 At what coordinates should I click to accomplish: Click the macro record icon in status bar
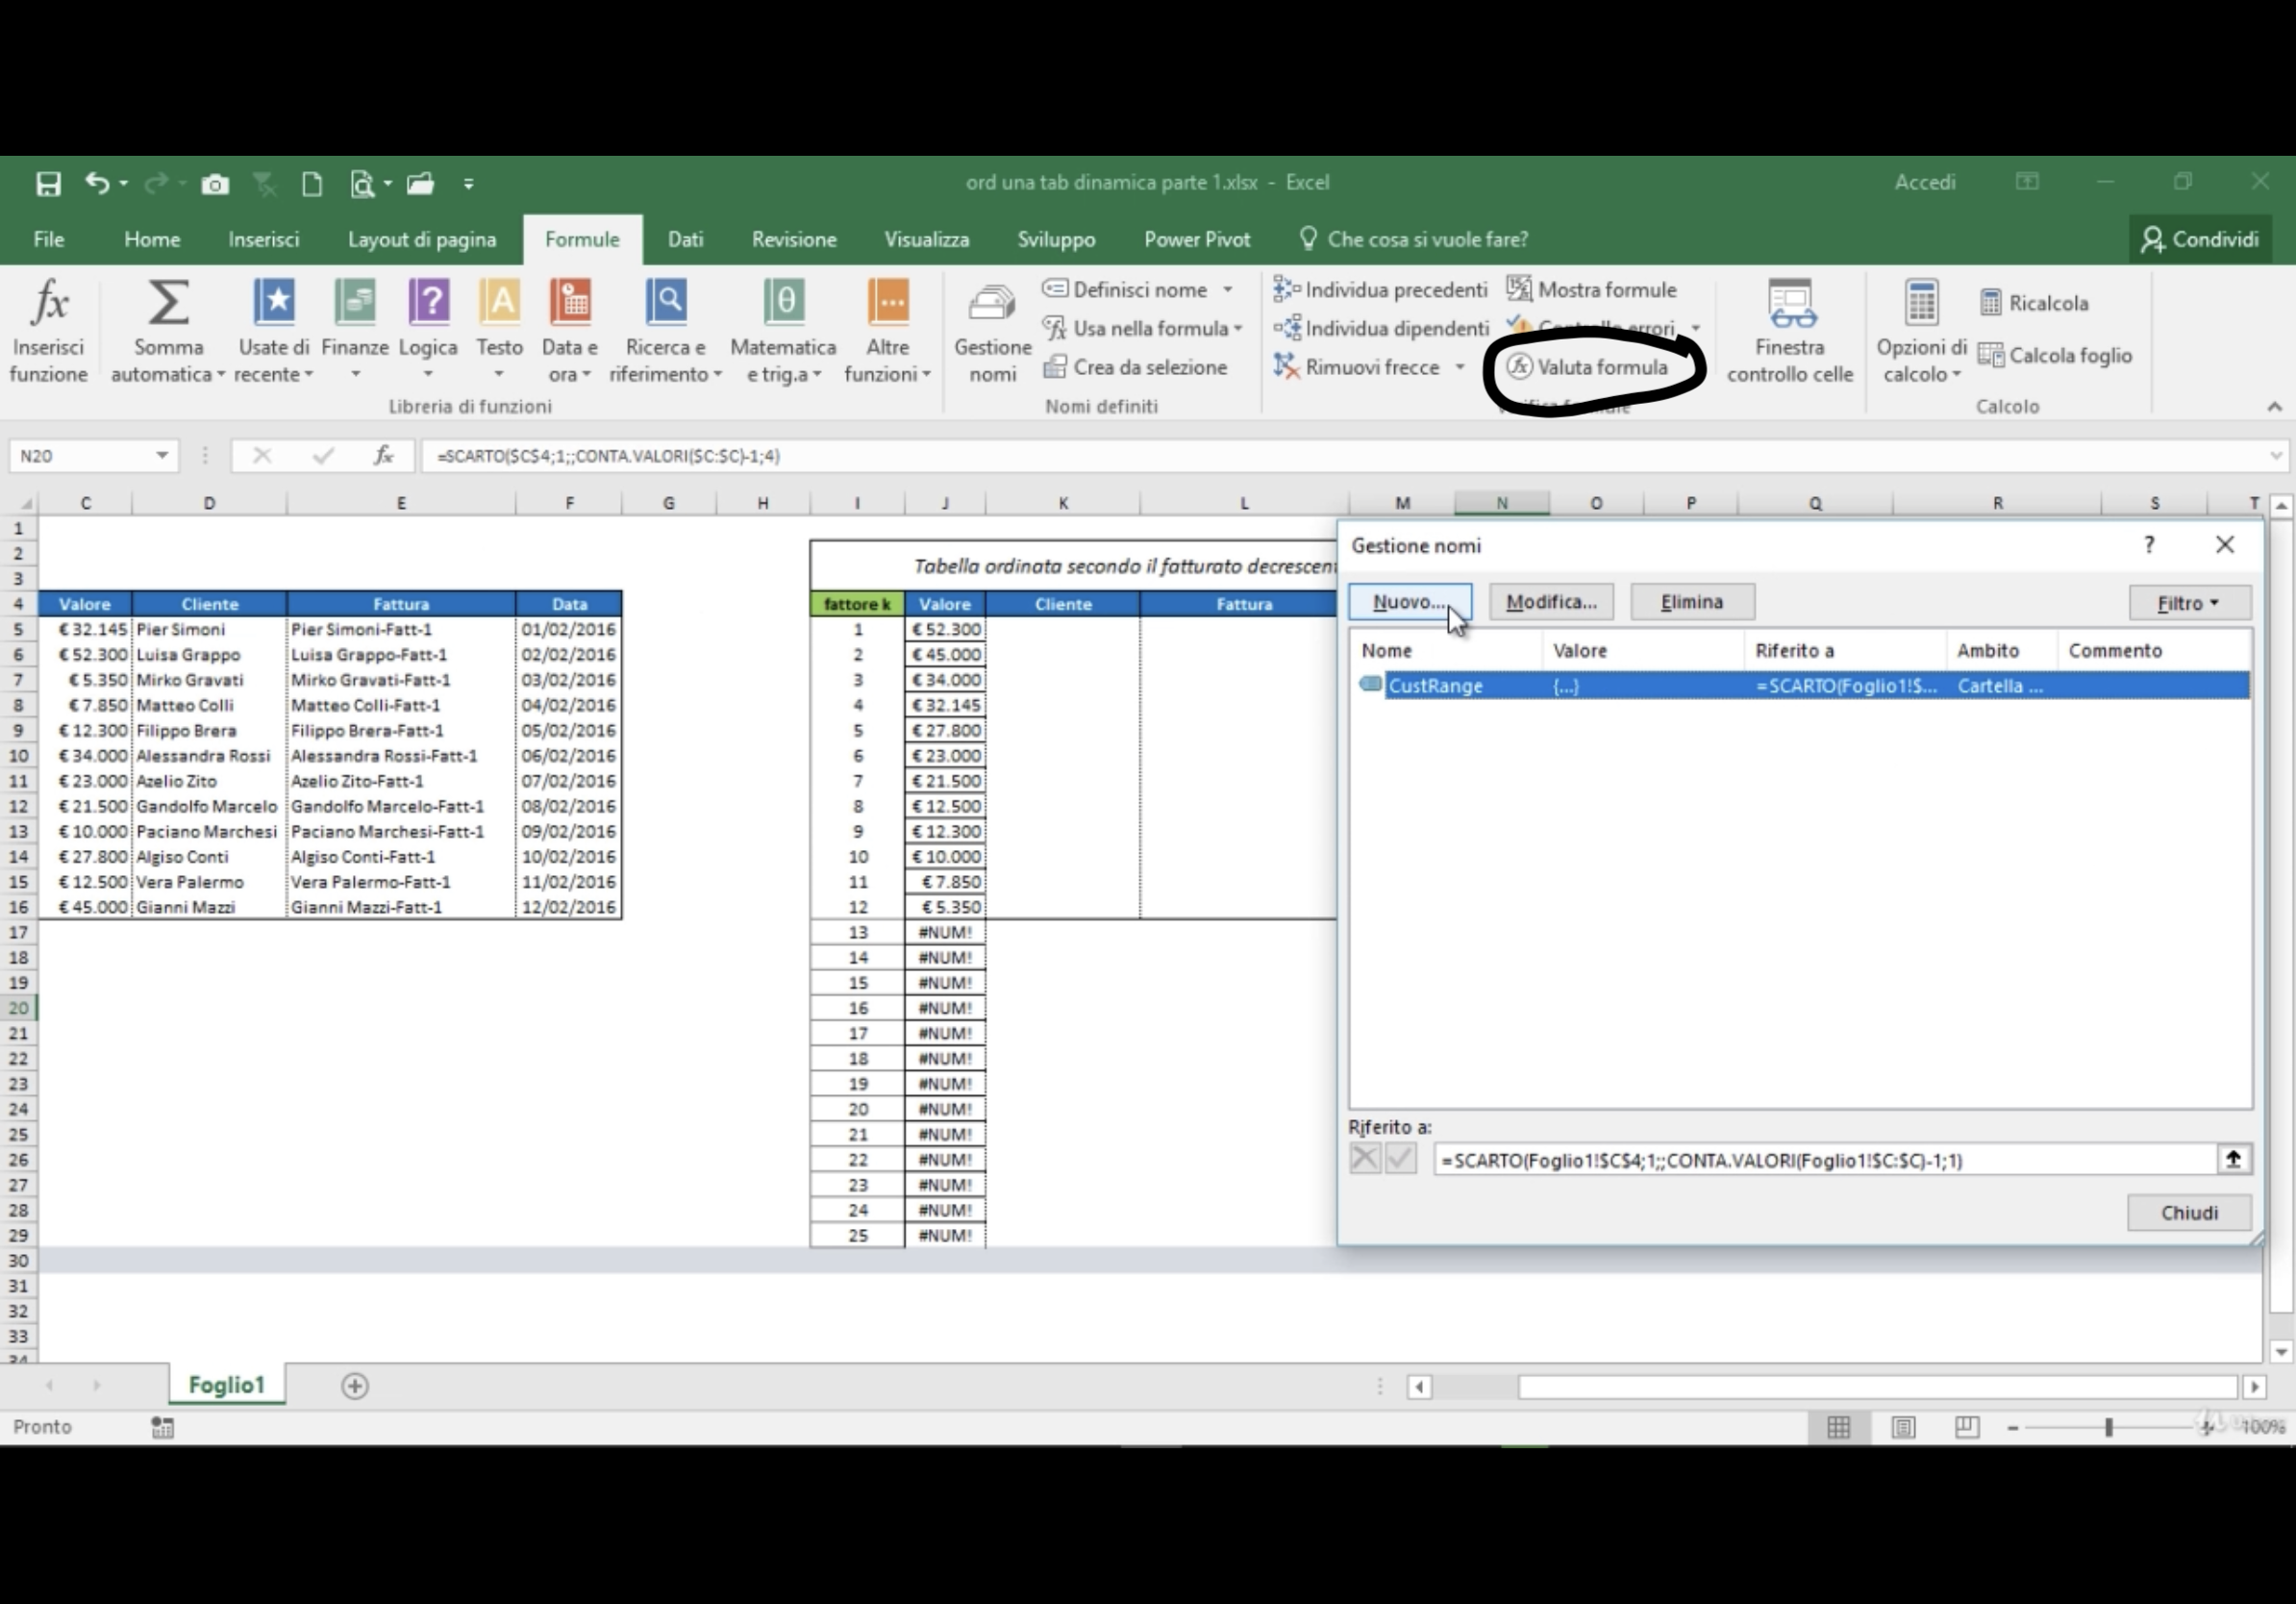tap(162, 1427)
